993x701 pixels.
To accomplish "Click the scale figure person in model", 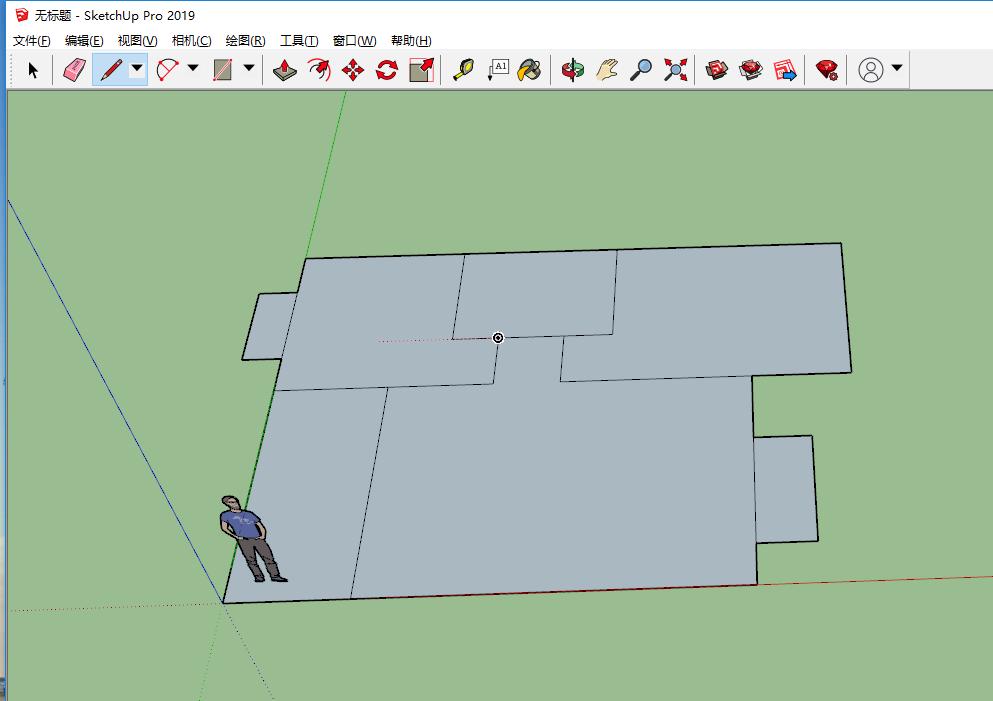I will click(x=248, y=538).
